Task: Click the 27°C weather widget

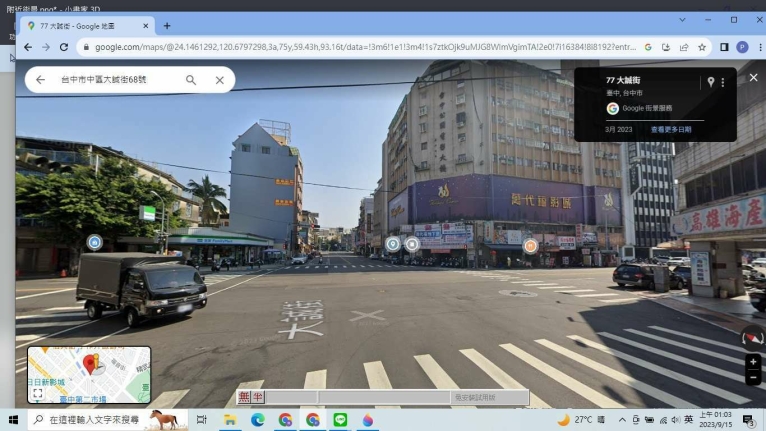Action: (x=581, y=420)
